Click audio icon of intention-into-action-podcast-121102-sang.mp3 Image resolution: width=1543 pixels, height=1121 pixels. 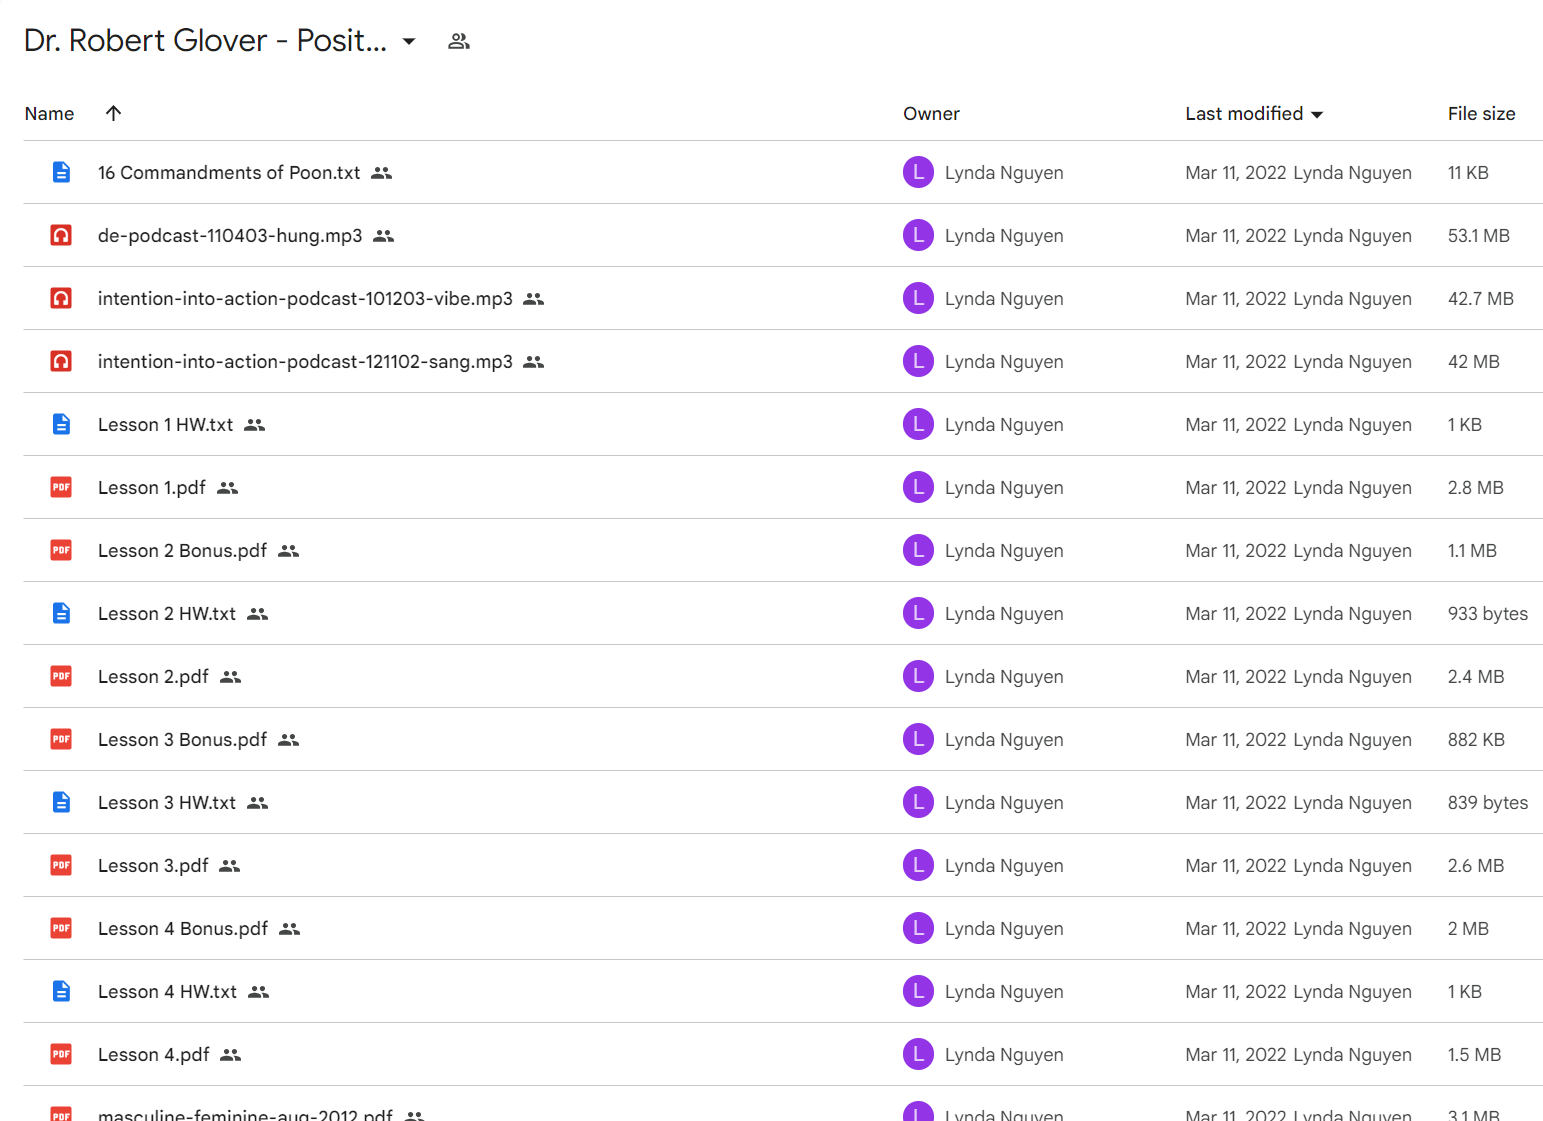(x=61, y=361)
